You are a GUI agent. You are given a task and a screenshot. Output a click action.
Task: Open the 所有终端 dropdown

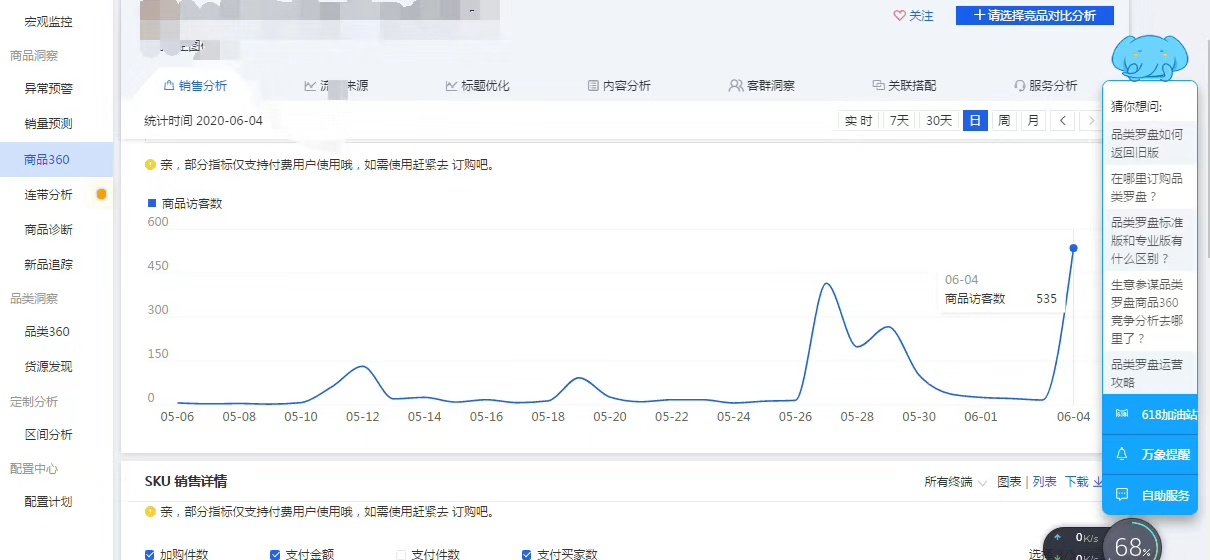pos(955,482)
